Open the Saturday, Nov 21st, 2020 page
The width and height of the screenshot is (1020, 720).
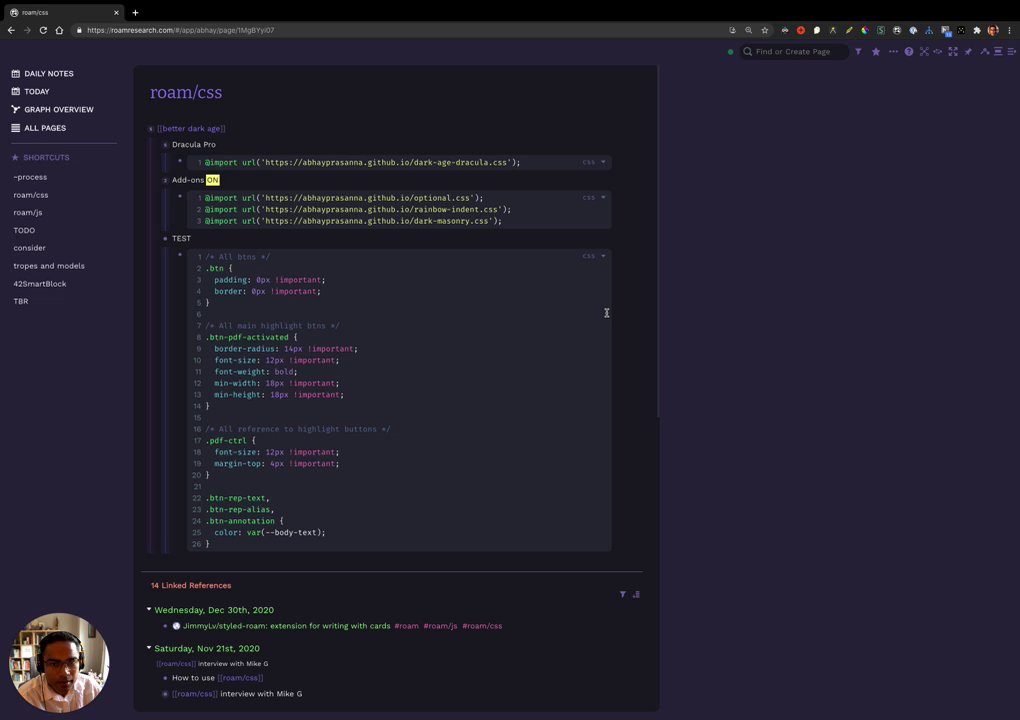pos(207,648)
